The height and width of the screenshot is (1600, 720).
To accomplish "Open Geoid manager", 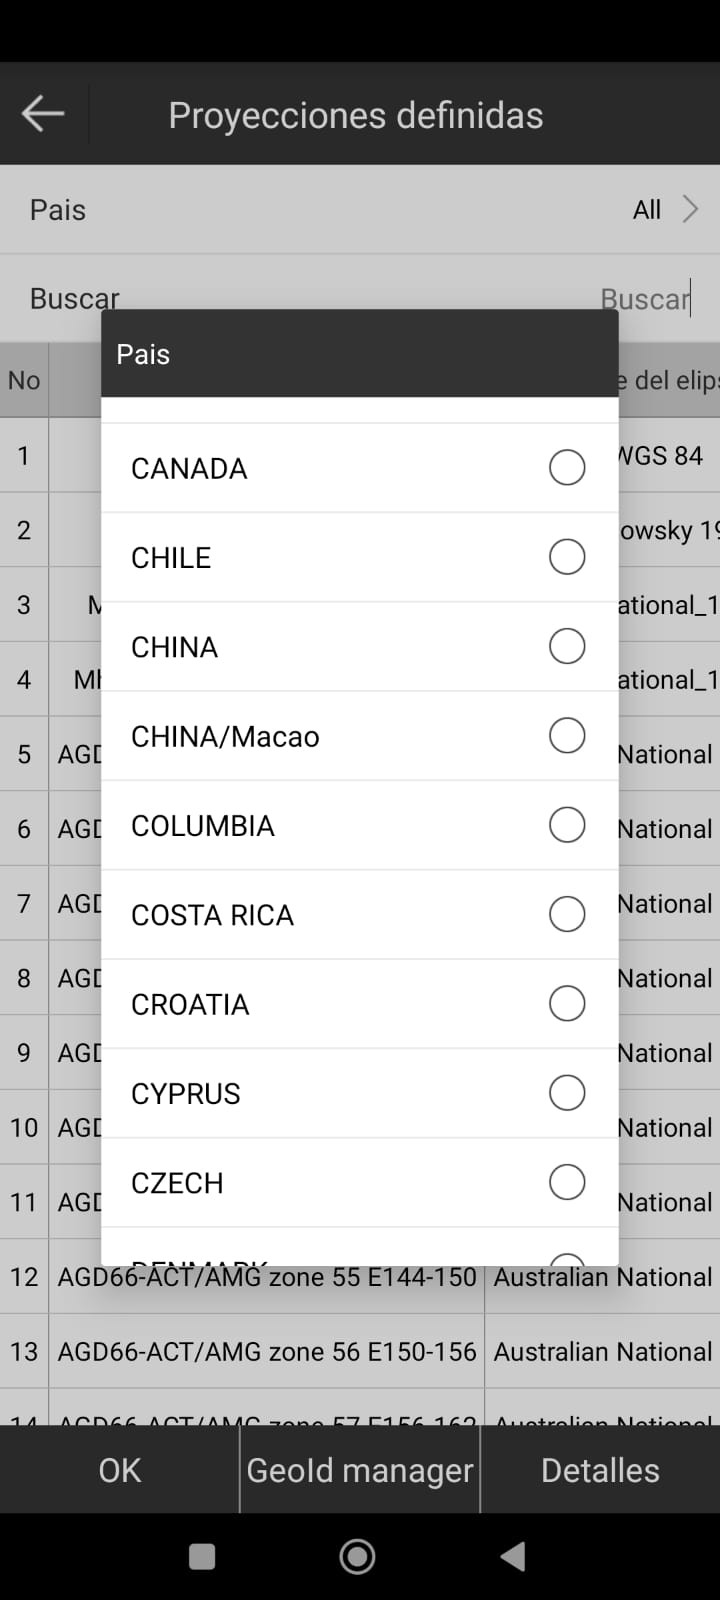I will tap(360, 1470).
